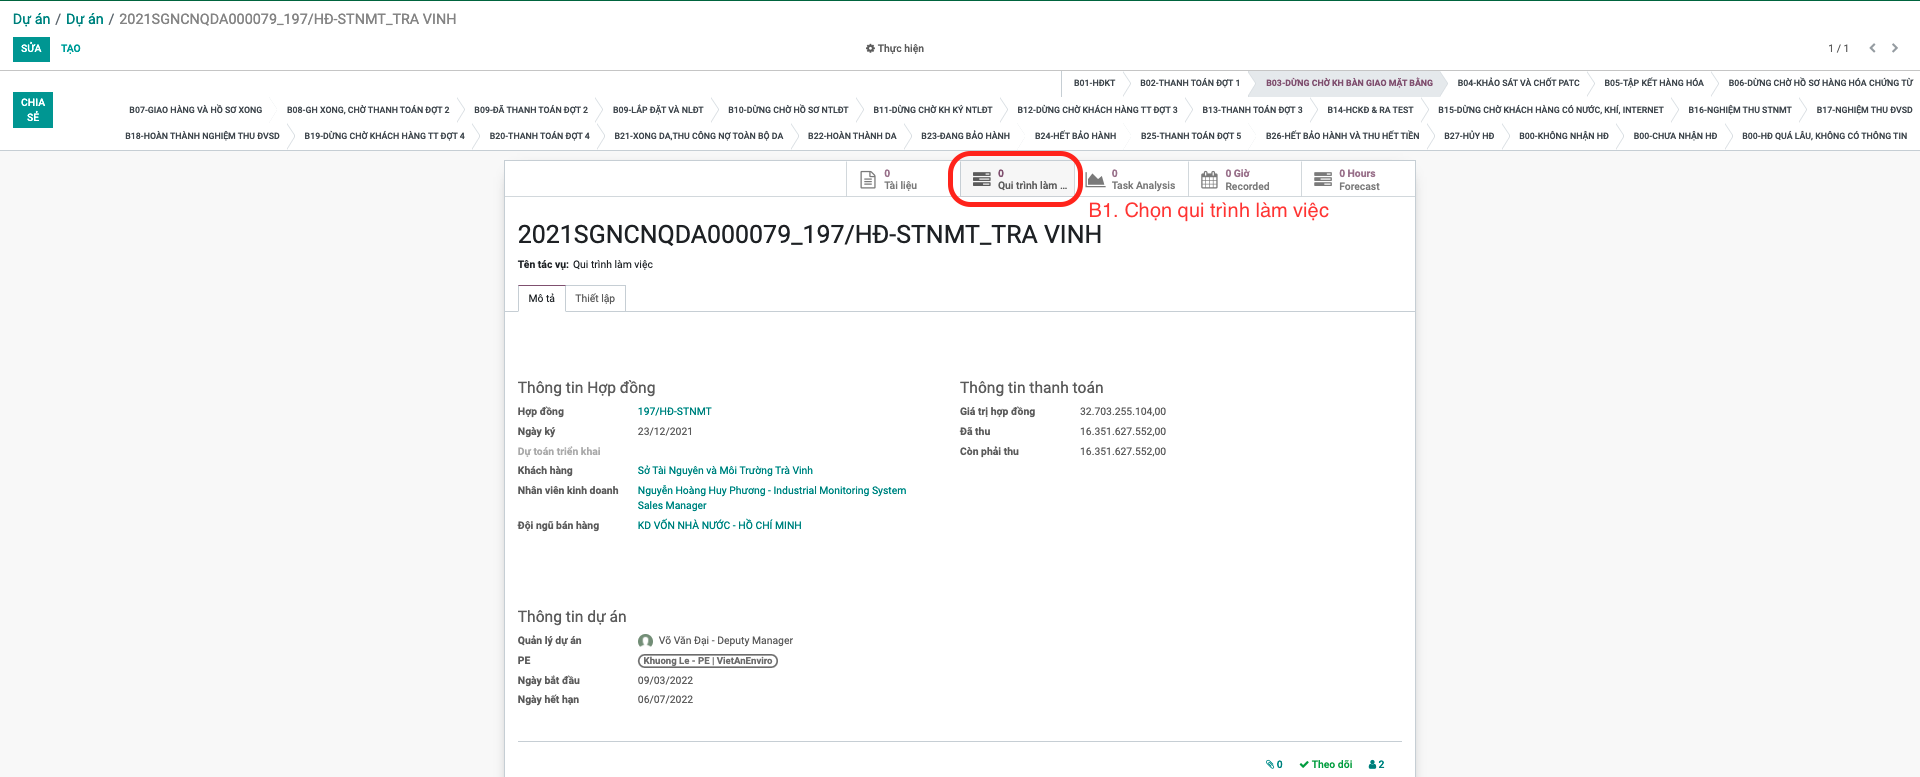This screenshot has height=777, width=1920.
Task: Select stage B03-DỪNG CHỜ KH BÀN GIAO MẶT BẰNG
Action: 1349,83
